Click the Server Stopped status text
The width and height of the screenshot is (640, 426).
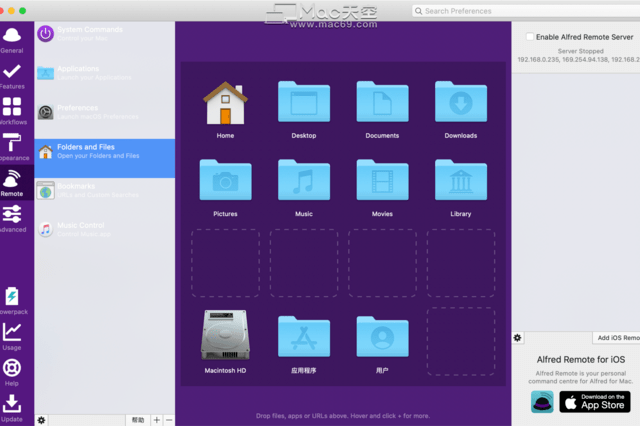click(580, 51)
